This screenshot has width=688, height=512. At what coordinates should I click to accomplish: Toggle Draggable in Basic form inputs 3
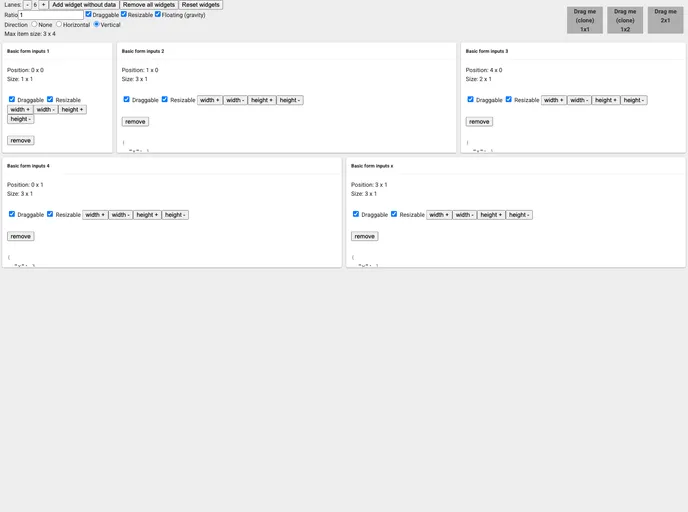470,99
